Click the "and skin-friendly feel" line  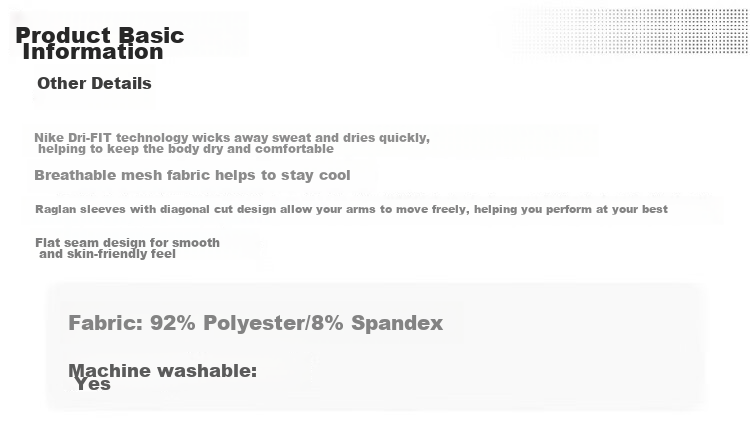coord(107,254)
